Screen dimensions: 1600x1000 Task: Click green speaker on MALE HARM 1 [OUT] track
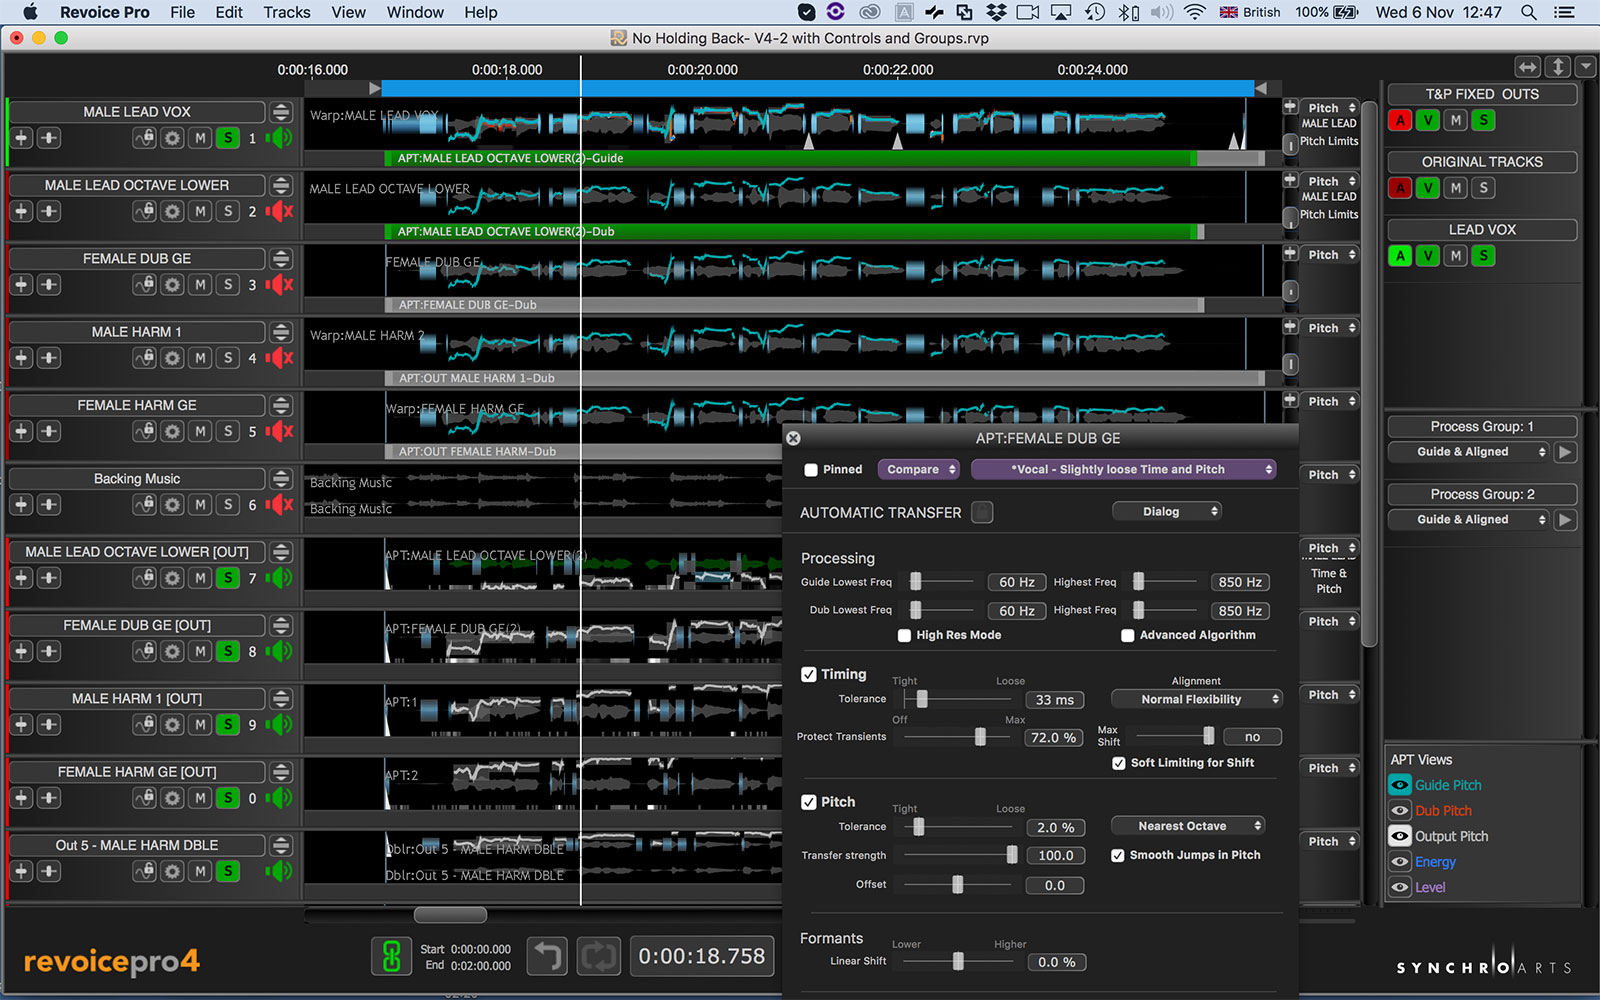coord(280,724)
